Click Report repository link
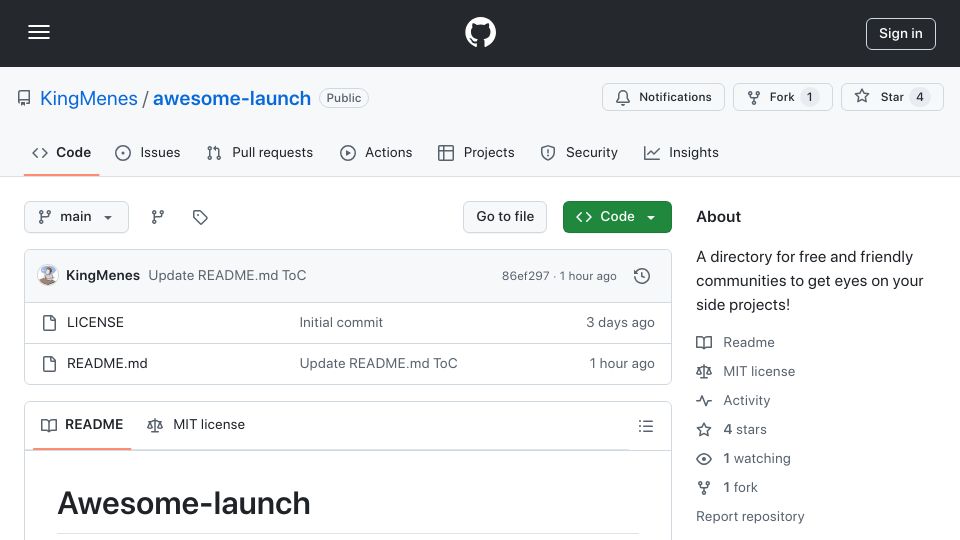This screenshot has width=960, height=540. (x=750, y=516)
